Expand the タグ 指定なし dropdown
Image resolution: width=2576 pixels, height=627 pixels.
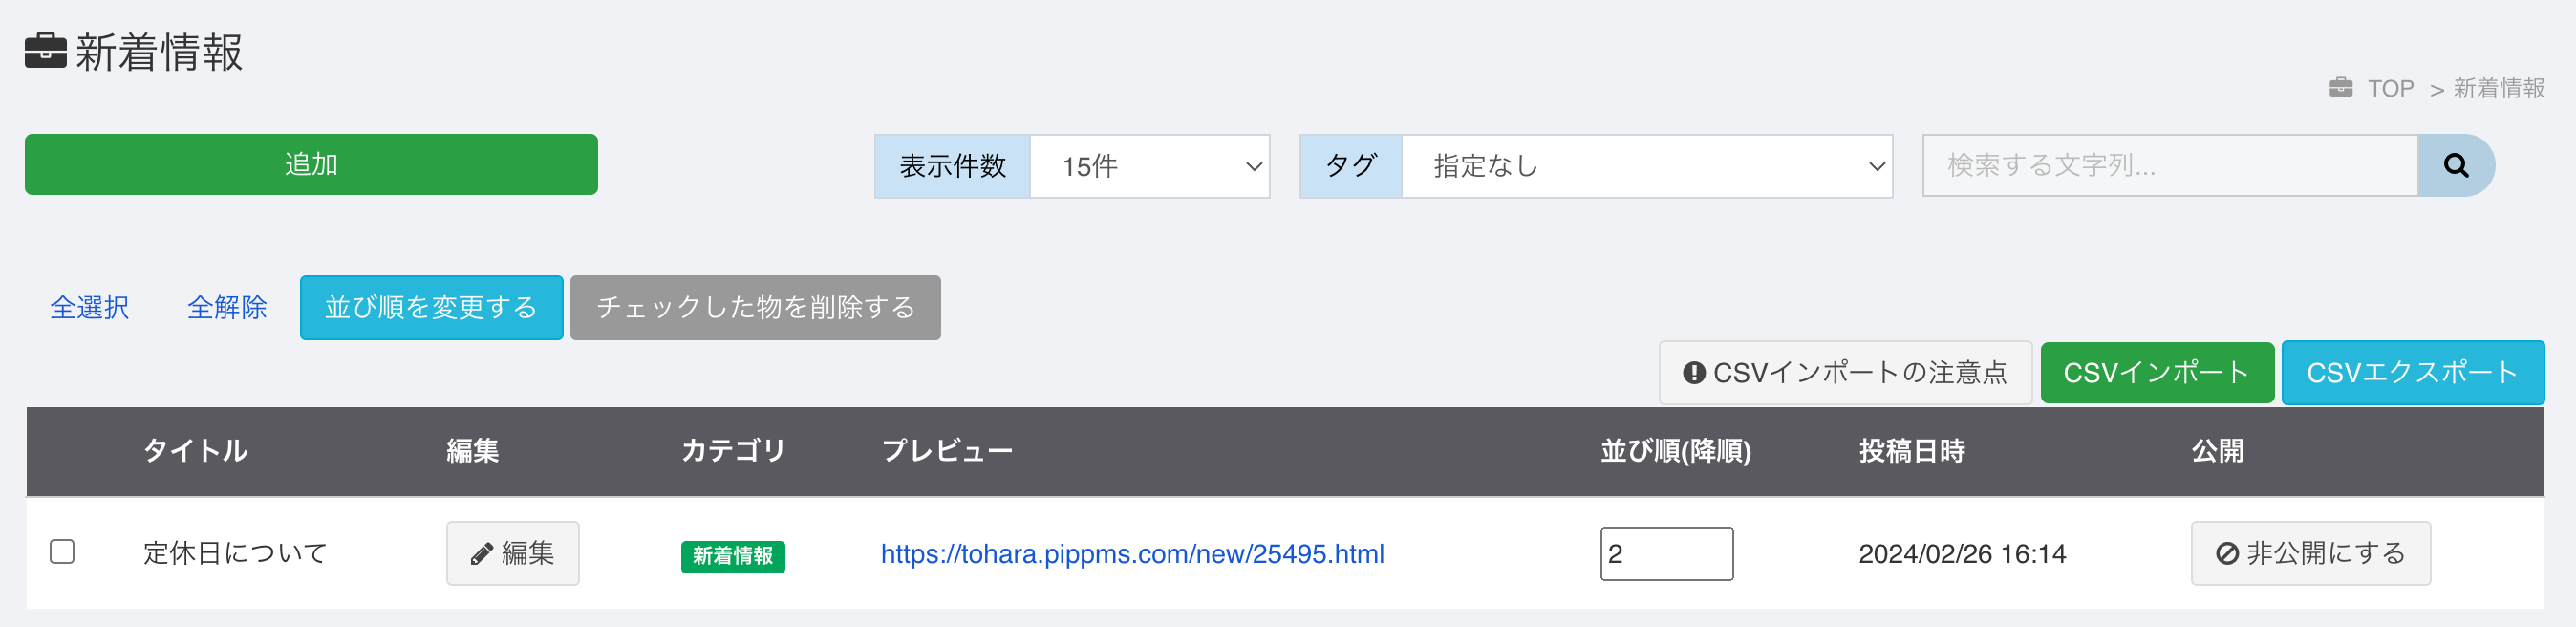coord(1647,166)
